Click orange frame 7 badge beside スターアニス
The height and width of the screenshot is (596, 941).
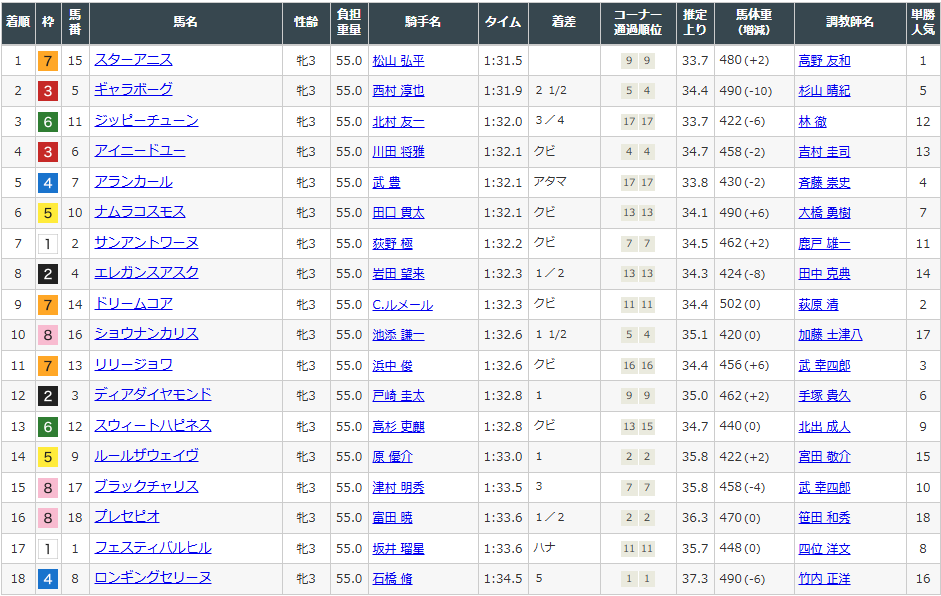coord(47,61)
